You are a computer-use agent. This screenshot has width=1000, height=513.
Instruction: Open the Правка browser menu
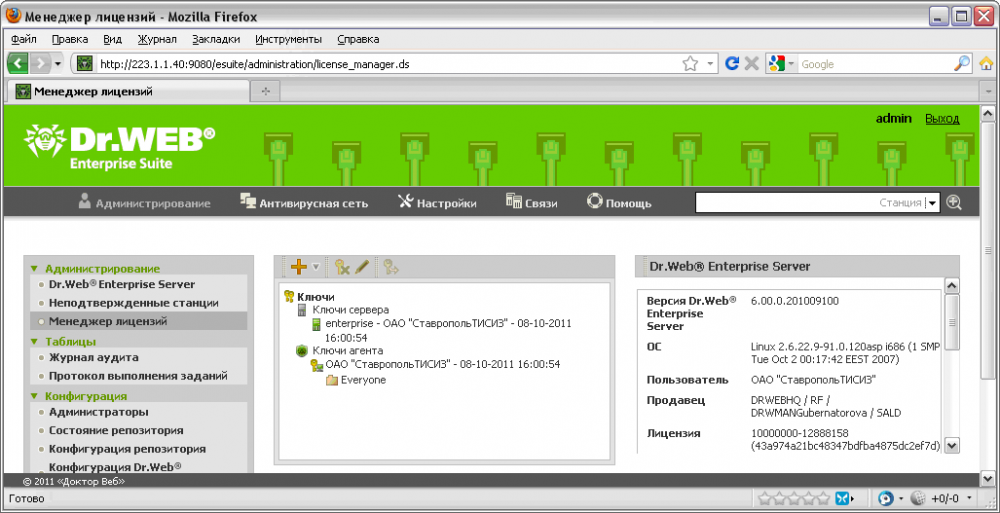coord(70,39)
